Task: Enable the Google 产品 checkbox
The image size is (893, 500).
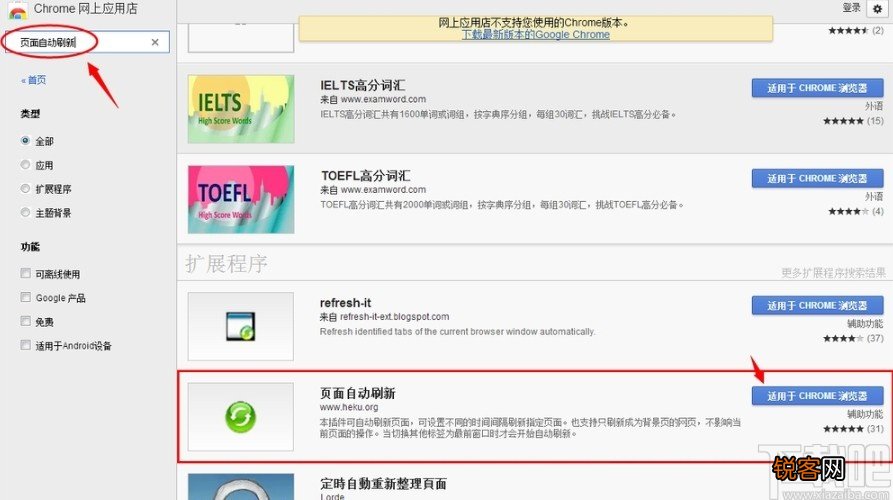Action: click(x=25, y=297)
